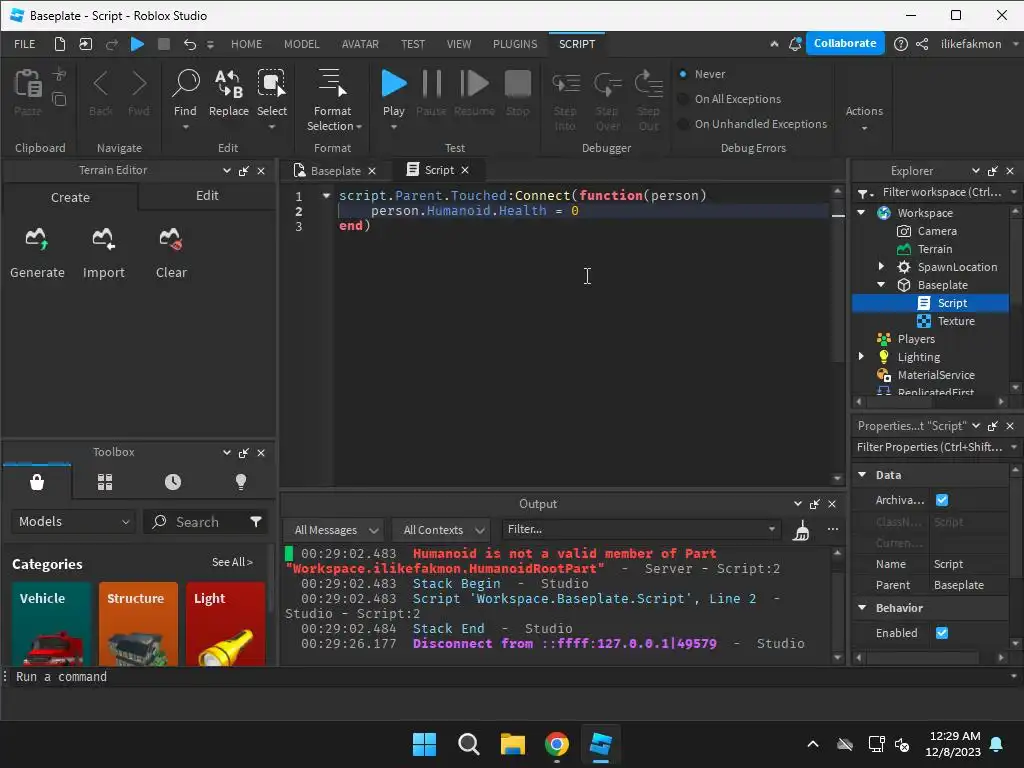
Task: Select the Never debug errors option
Action: [x=684, y=74]
